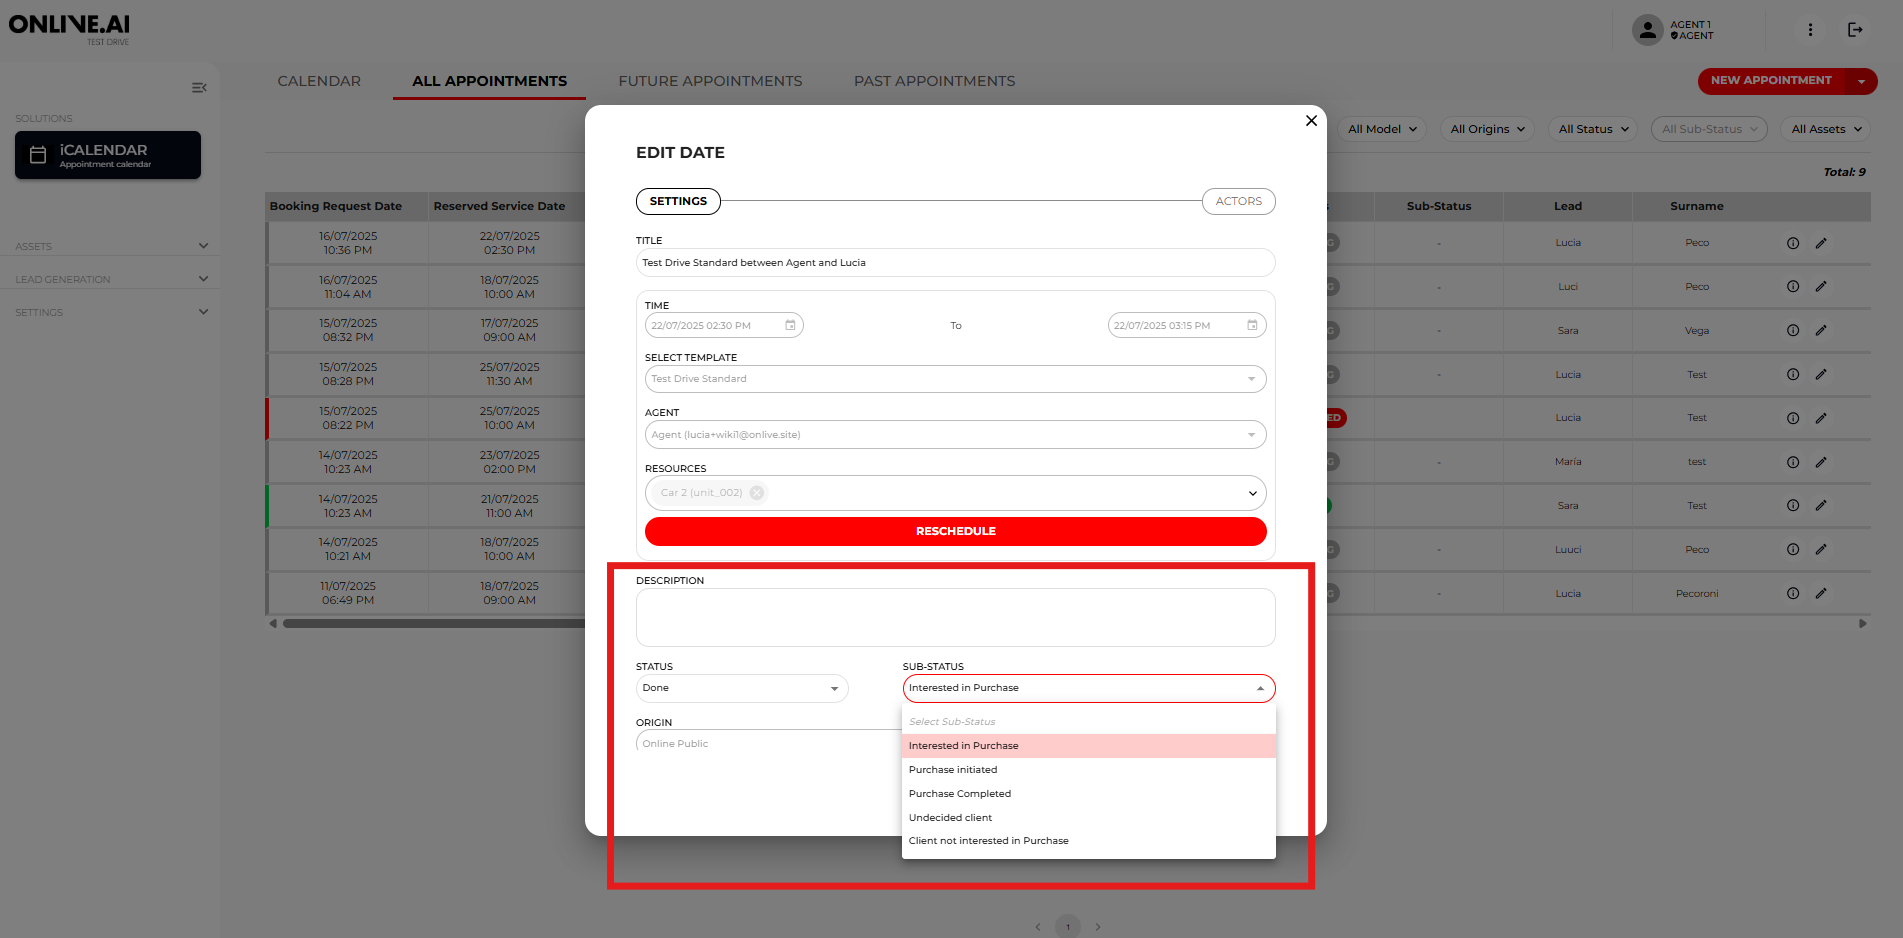Image resolution: width=1903 pixels, height=938 pixels.
Task: Open the end time calendar picker icon
Action: click(x=1252, y=326)
